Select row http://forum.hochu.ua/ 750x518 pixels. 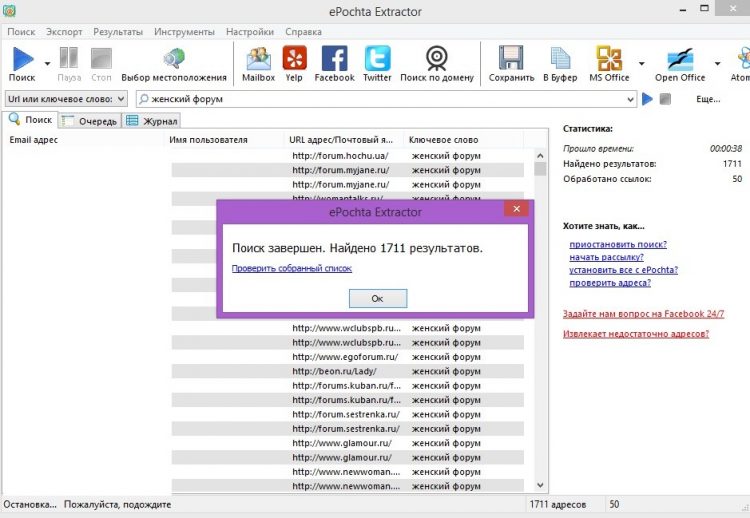[x=347, y=155]
